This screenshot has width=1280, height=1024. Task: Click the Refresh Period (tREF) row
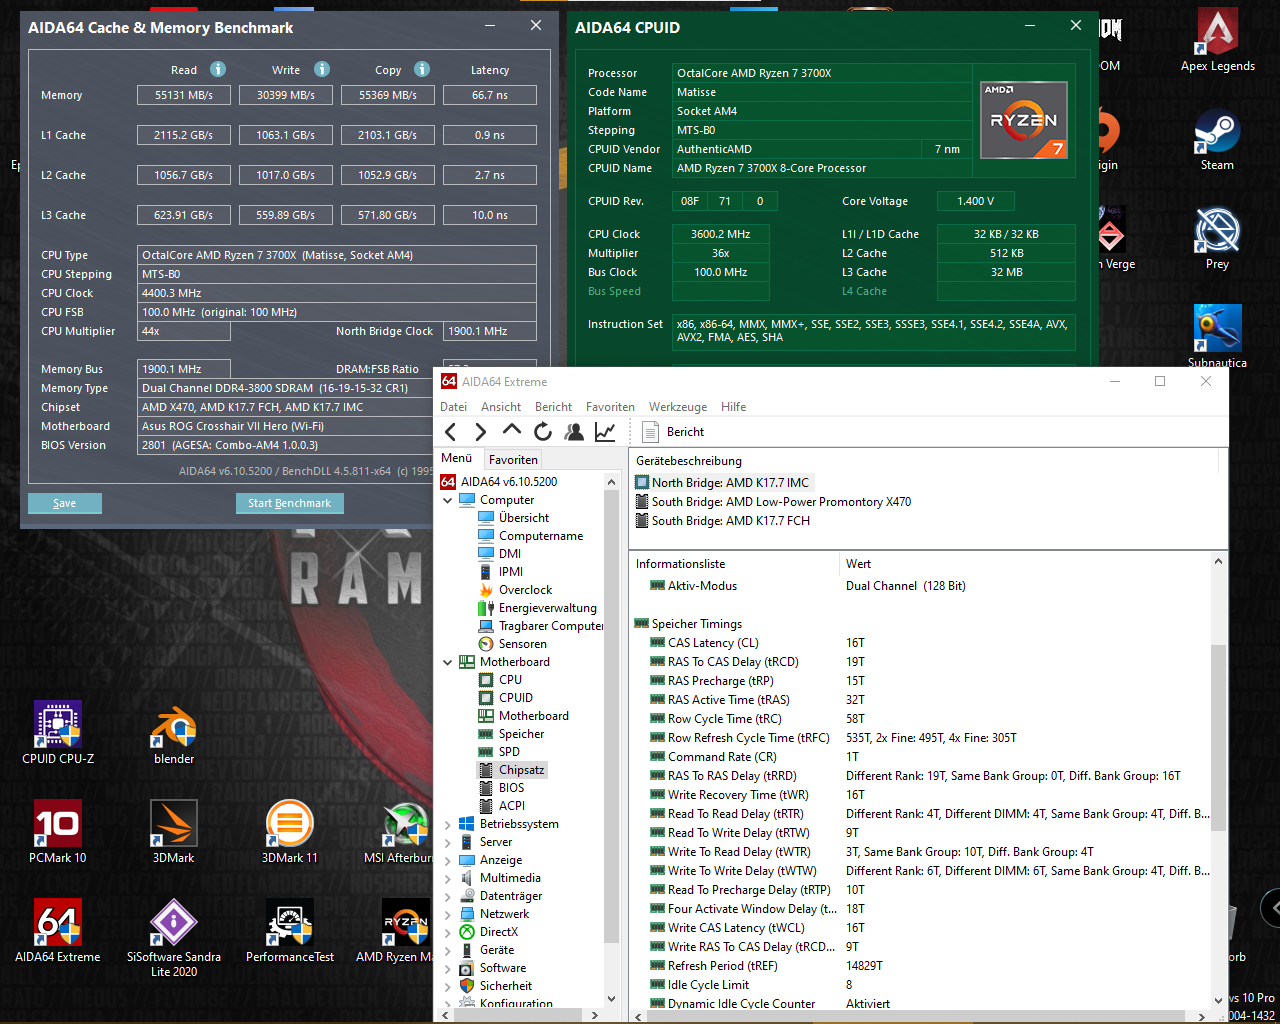(920, 966)
